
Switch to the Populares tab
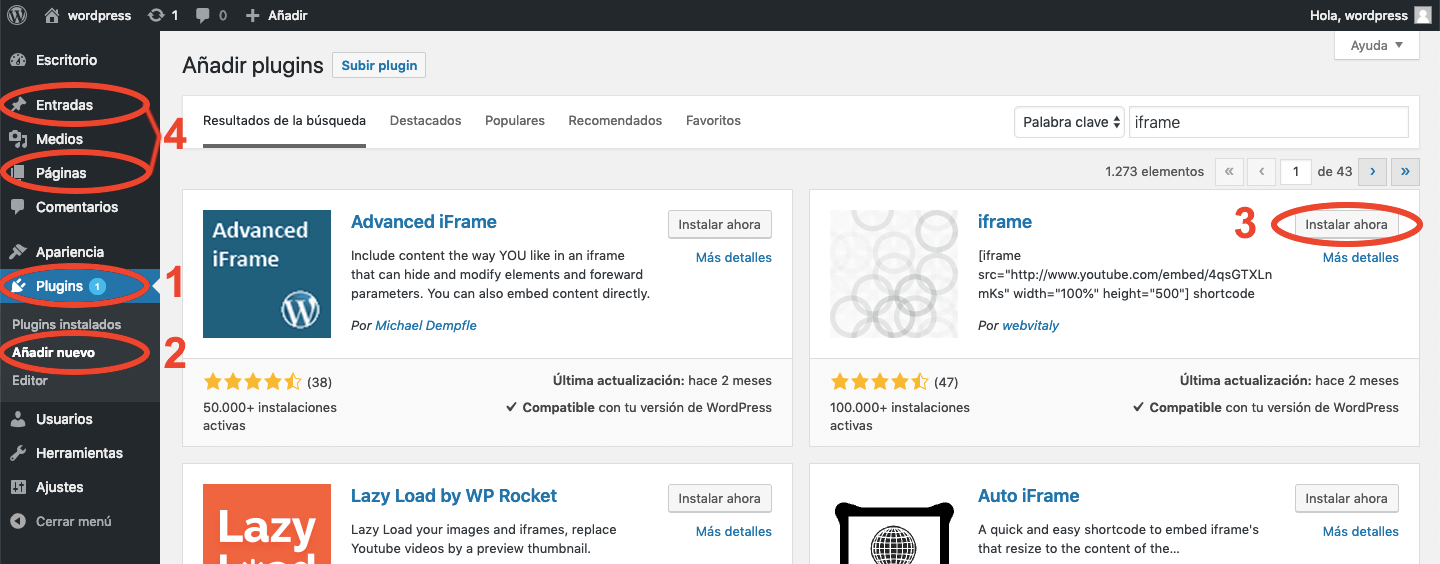click(x=515, y=121)
